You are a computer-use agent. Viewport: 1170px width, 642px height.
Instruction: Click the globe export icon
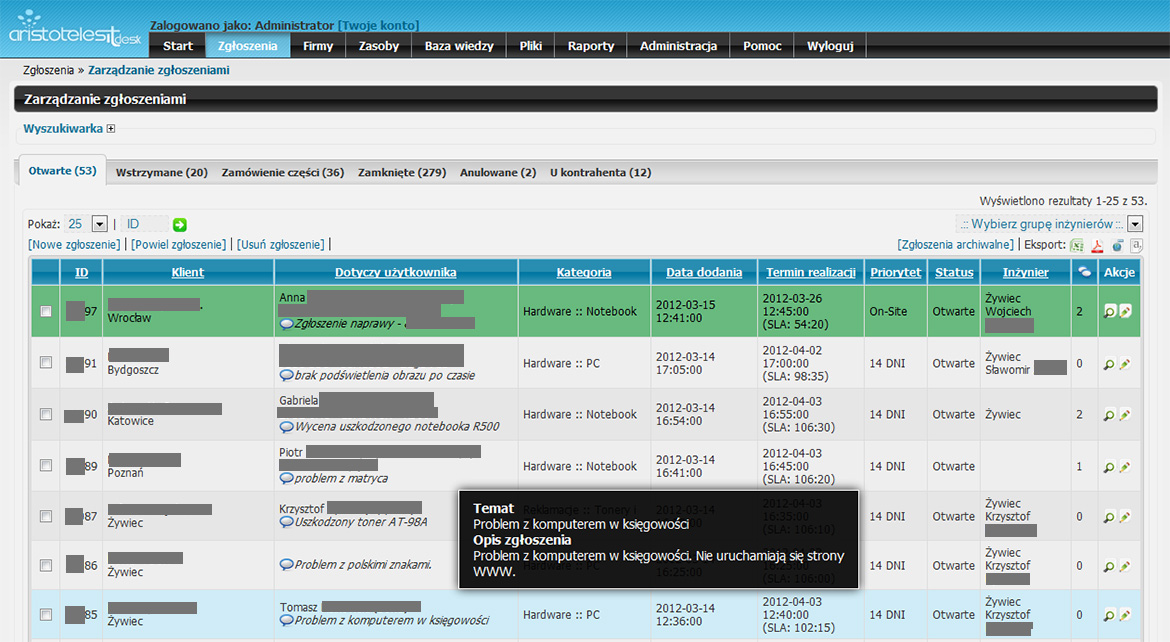[x=1117, y=245]
